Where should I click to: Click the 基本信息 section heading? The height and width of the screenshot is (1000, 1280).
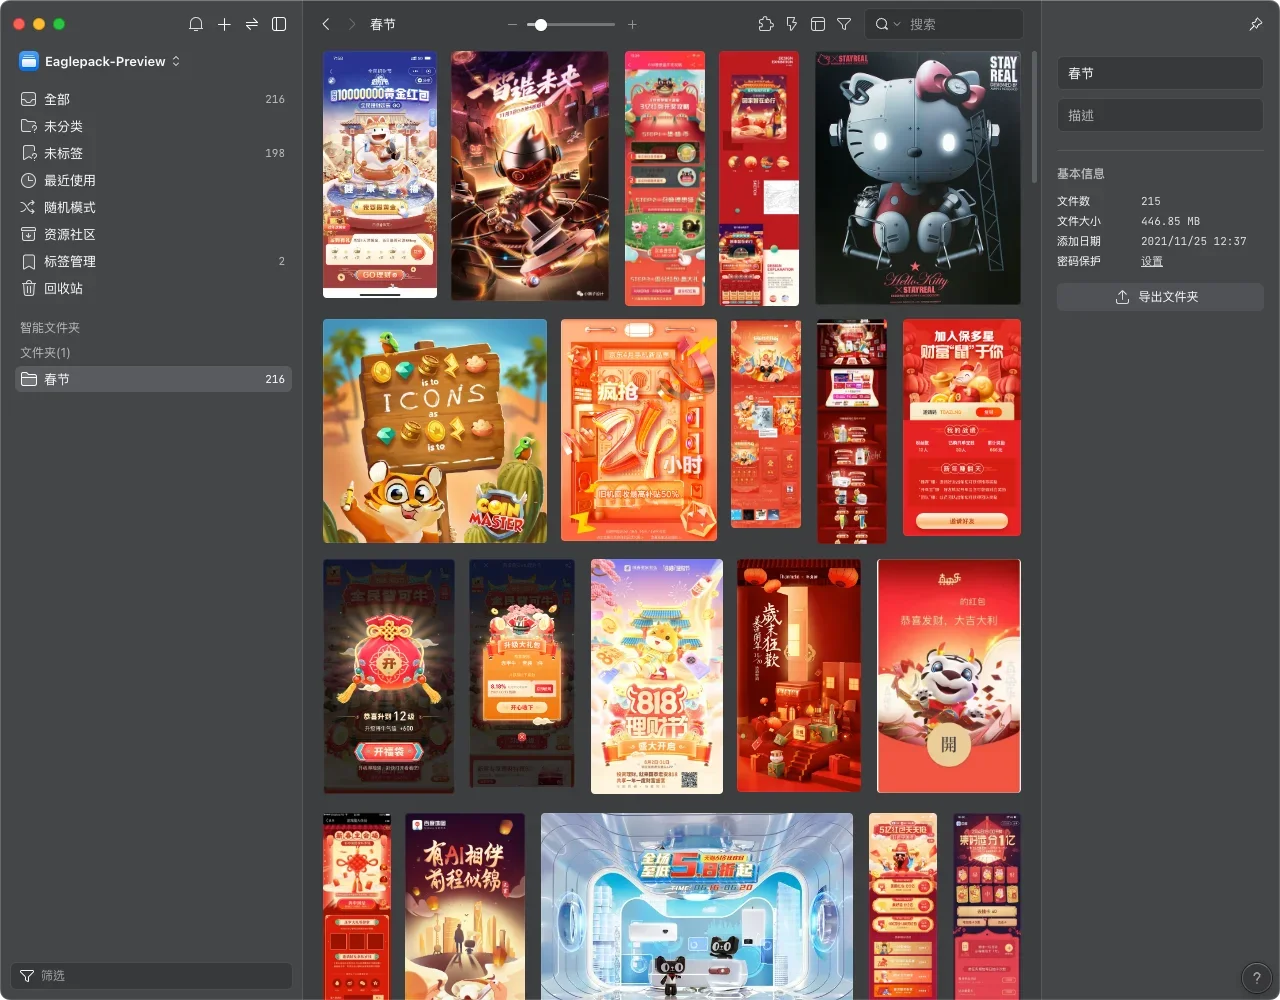click(1081, 174)
